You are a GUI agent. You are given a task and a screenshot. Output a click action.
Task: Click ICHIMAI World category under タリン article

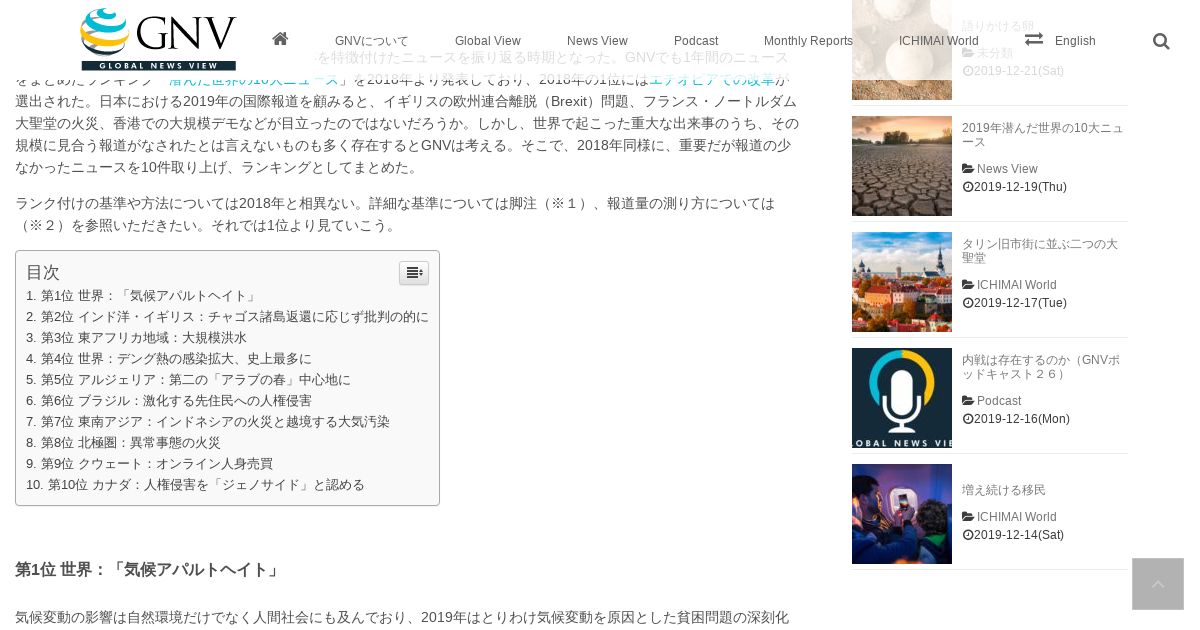point(1017,285)
